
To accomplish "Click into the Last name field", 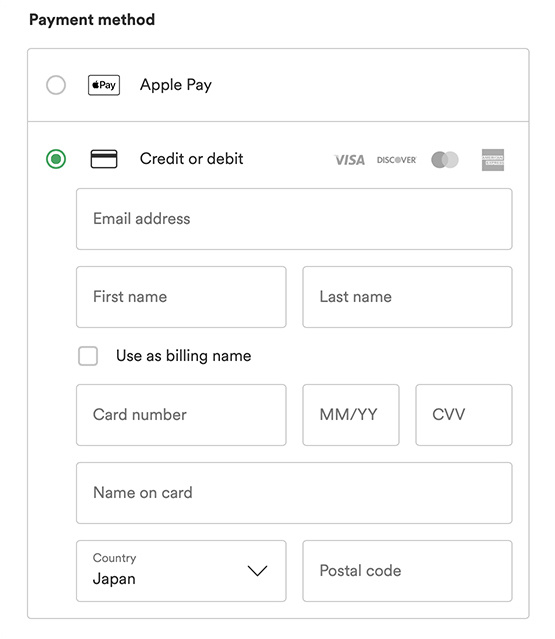I will (407, 297).
